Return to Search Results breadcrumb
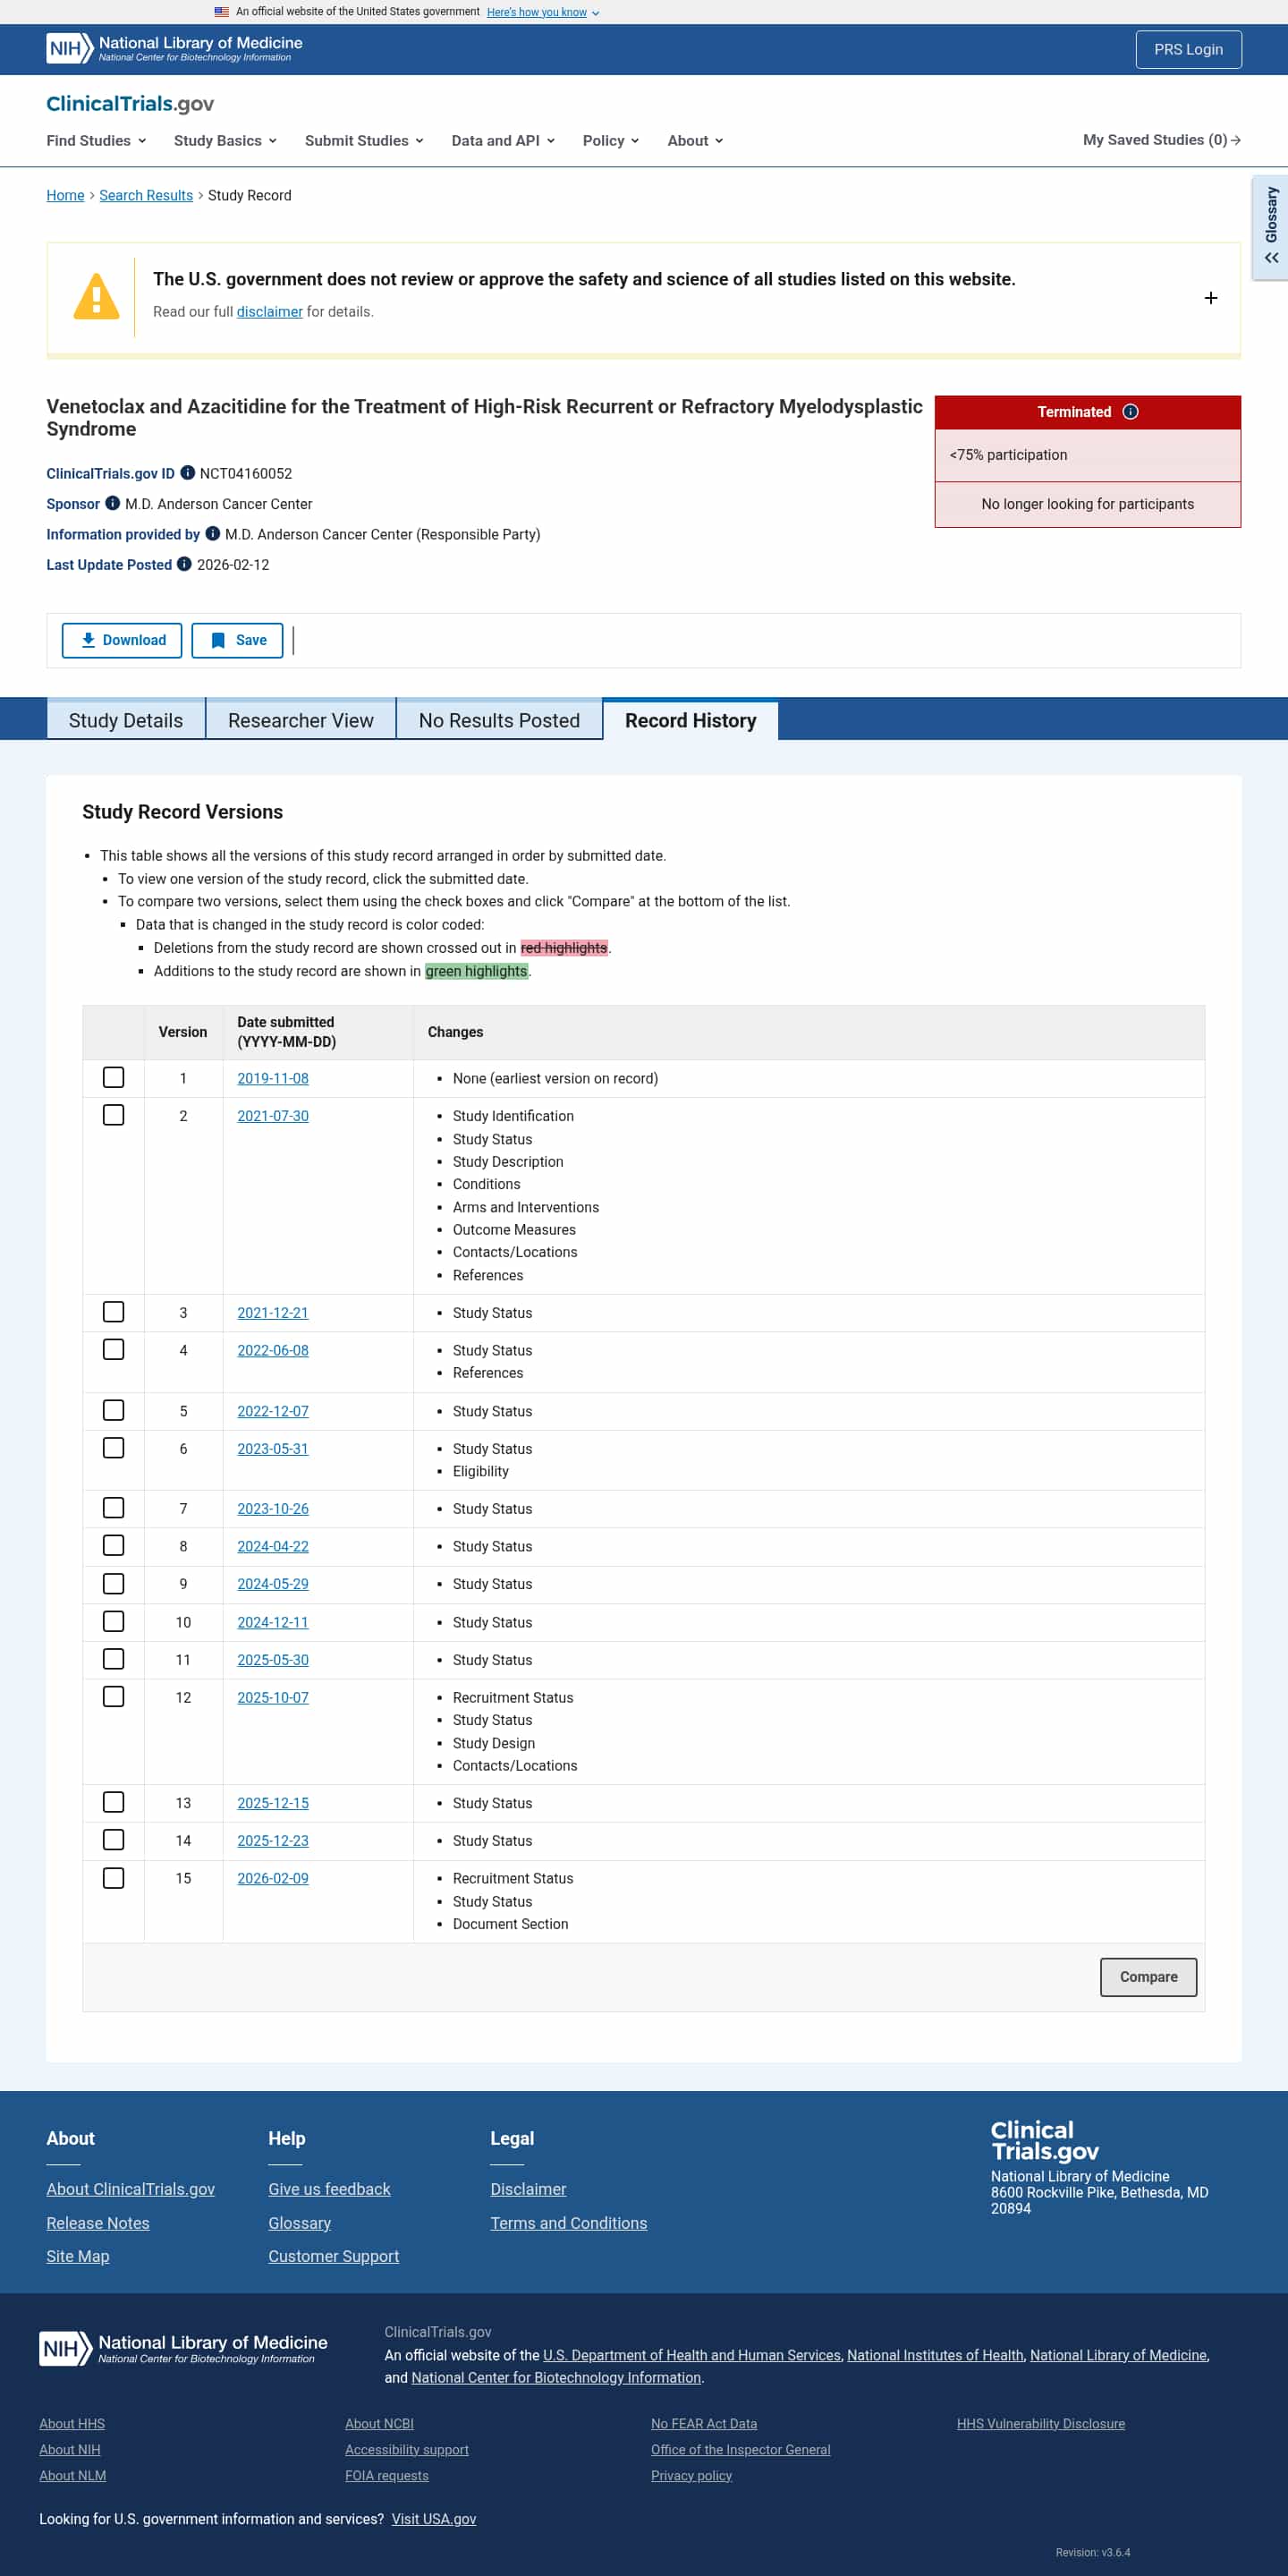This screenshot has height=2576, width=1288. tap(146, 195)
